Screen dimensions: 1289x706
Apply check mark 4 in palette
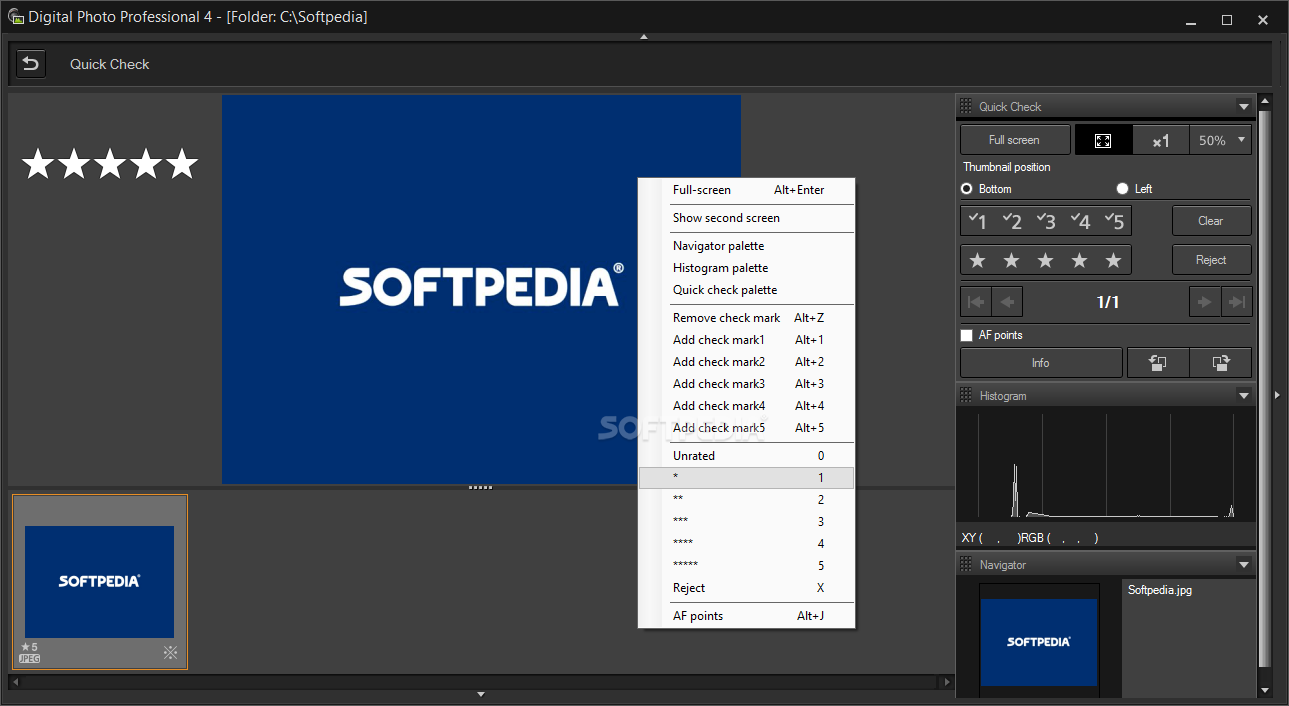(1080, 221)
